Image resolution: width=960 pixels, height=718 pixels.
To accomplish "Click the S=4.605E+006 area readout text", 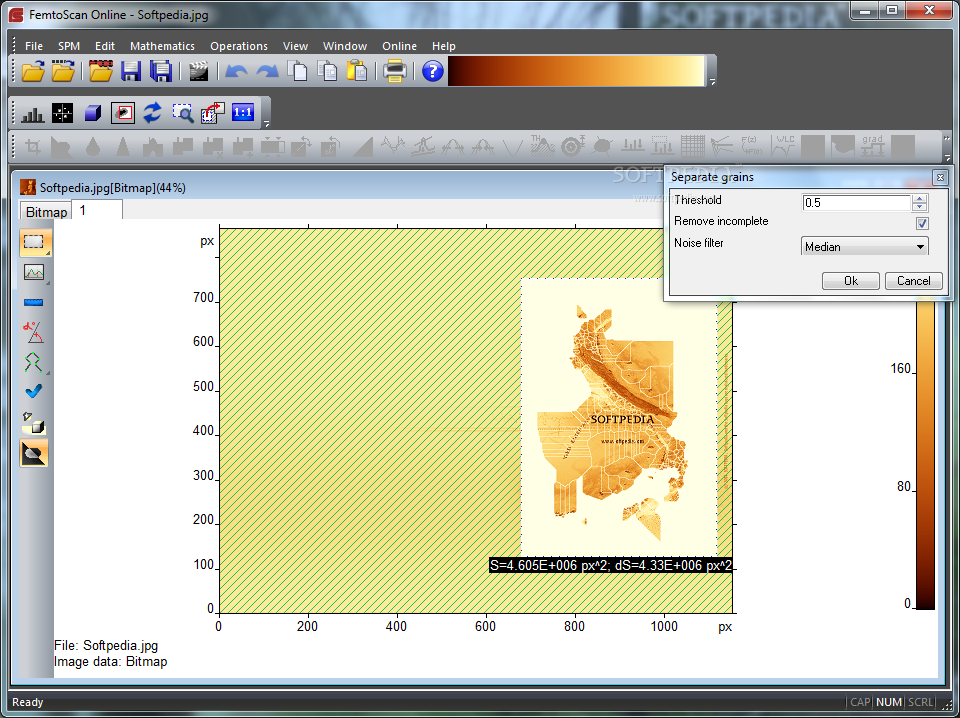I will [x=611, y=565].
